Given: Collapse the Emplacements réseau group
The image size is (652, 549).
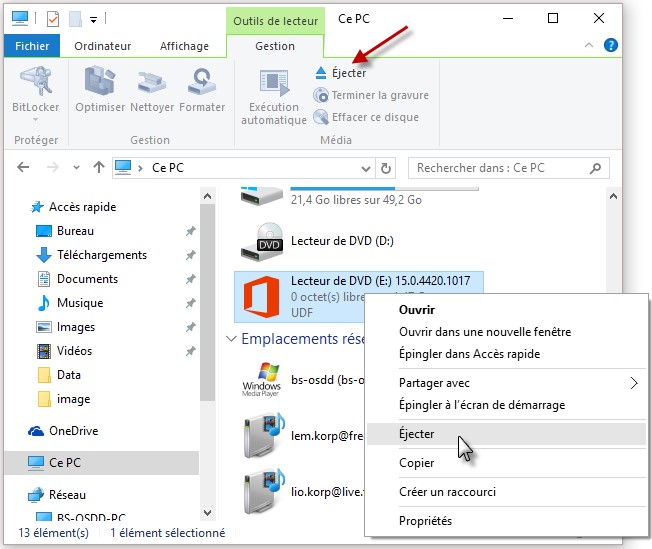Looking at the screenshot, I should coord(231,339).
